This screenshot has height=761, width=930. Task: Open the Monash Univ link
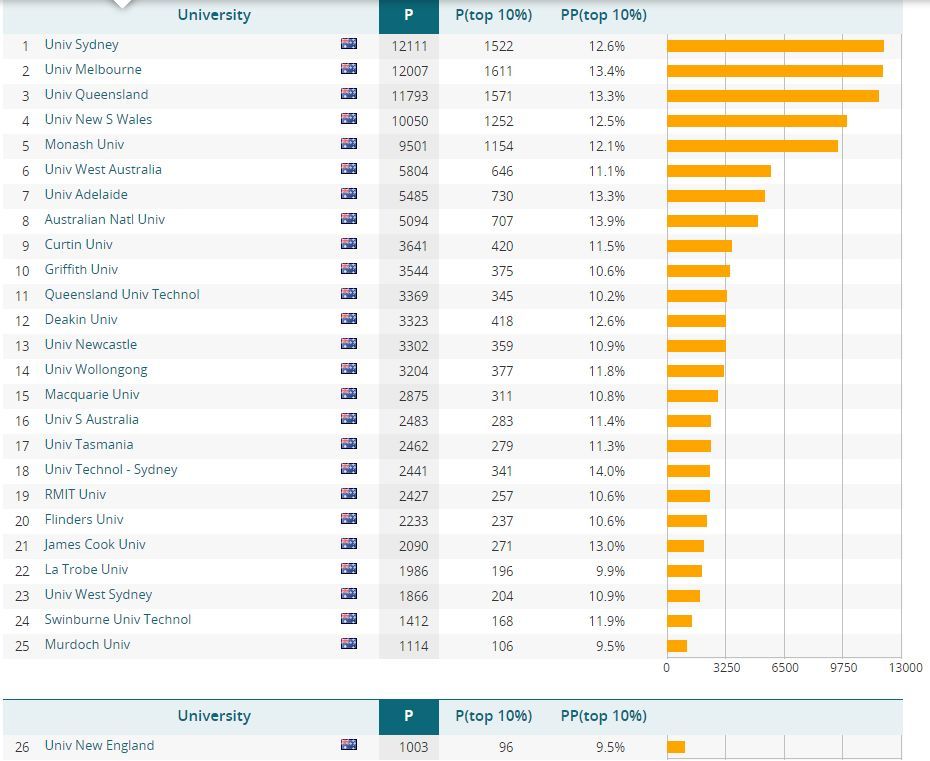coord(84,144)
